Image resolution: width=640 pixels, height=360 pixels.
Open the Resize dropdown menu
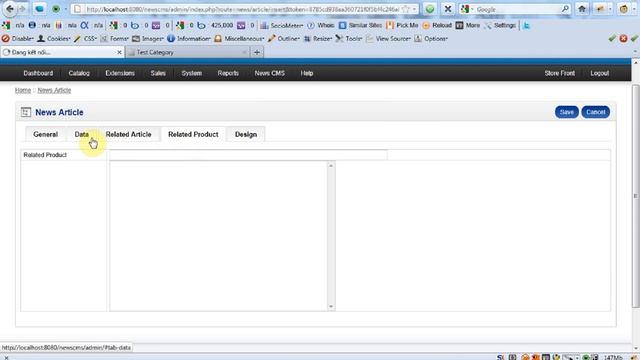click(318, 38)
